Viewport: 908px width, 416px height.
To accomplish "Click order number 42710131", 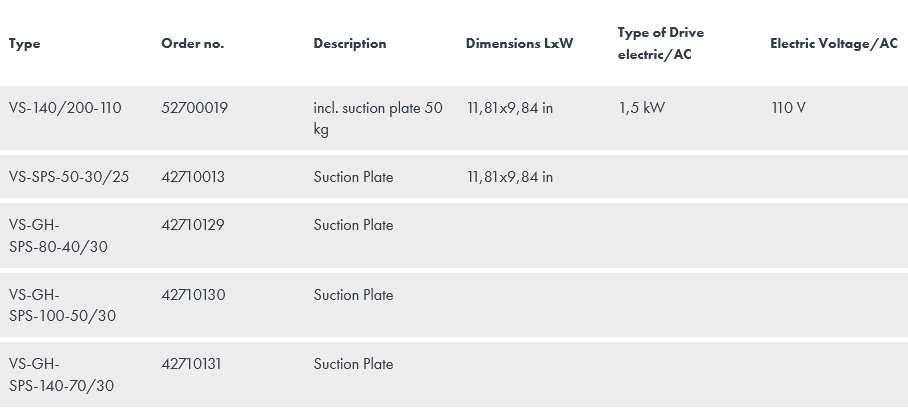I will pyautogui.click(x=191, y=364).
